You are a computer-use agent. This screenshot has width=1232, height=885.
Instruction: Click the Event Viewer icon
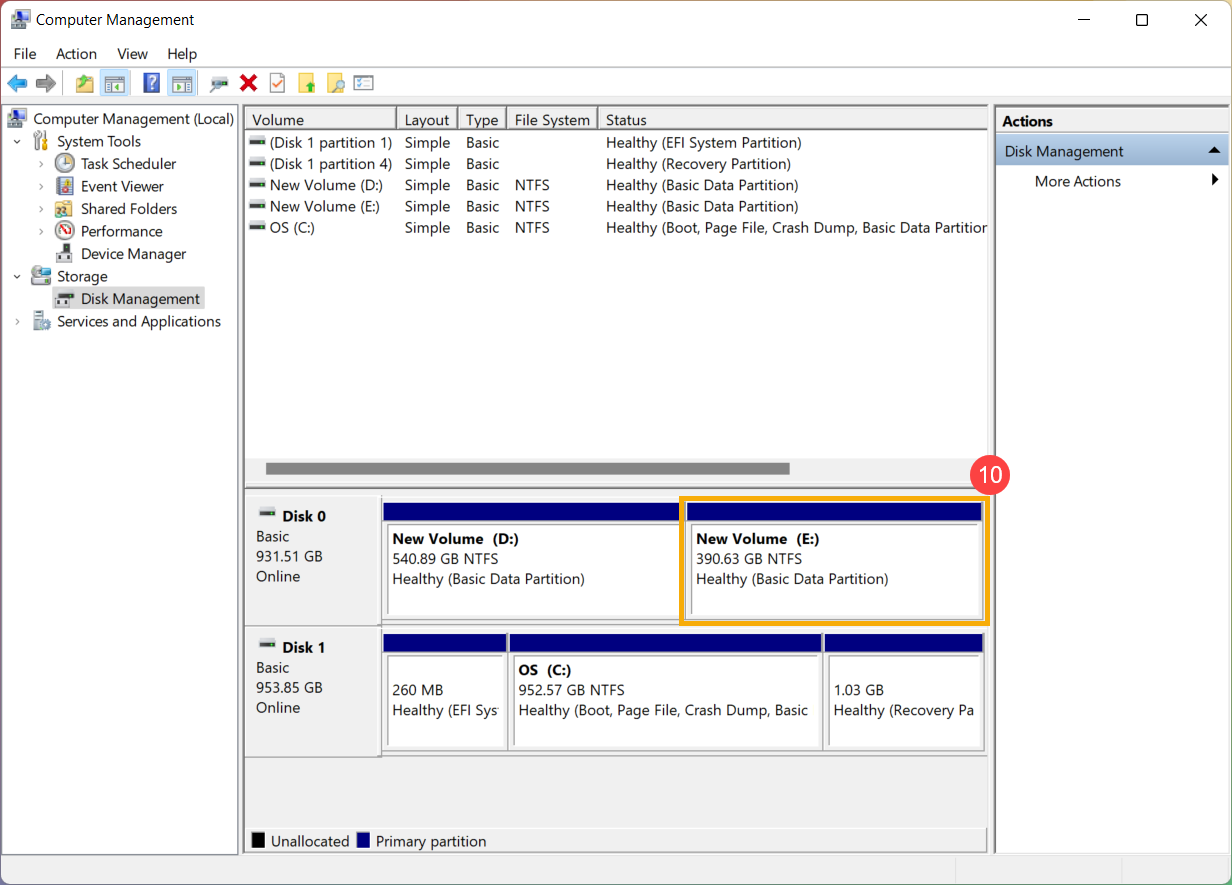pos(64,186)
